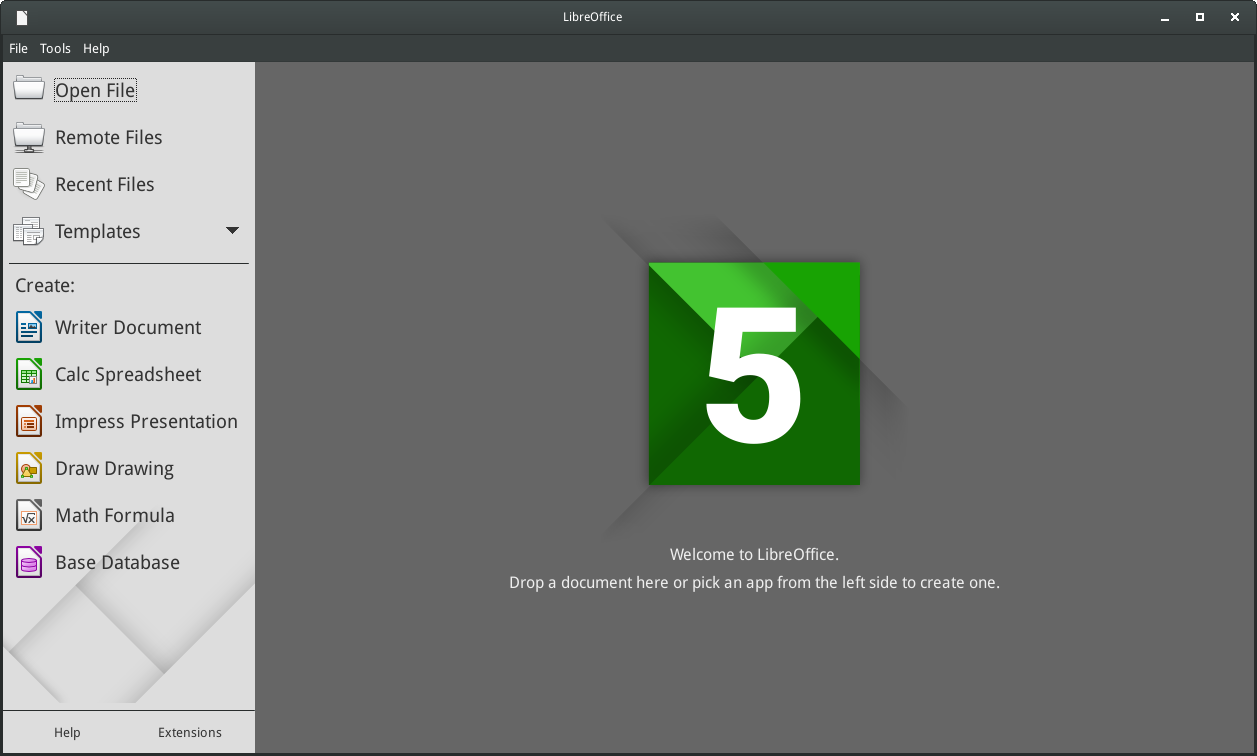The width and height of the screenshot is (1257, 756).
Task: Create a new Calc Spreadsheet
Action: (128, 374)
